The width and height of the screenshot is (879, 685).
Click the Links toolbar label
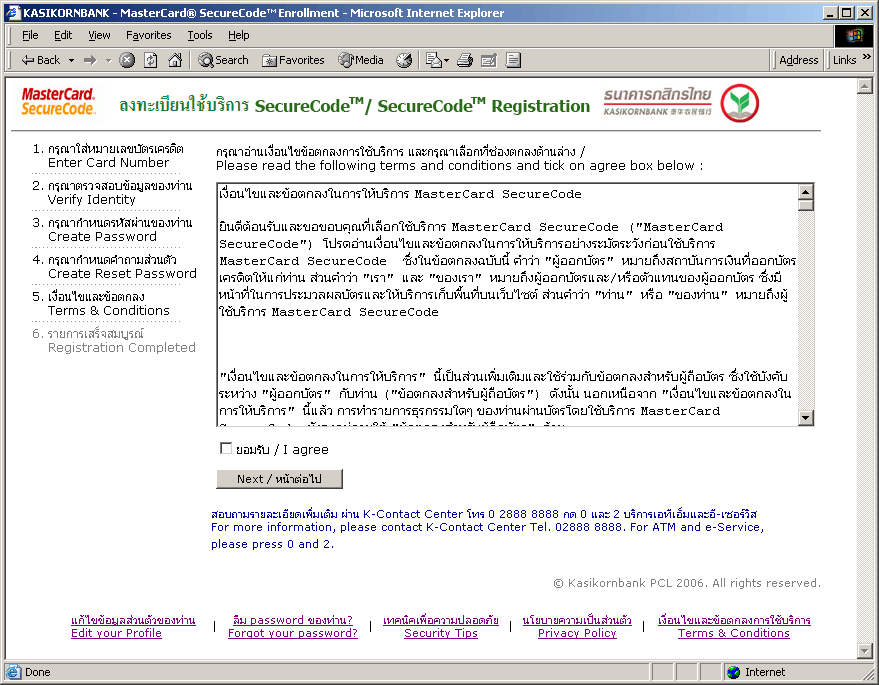pyautogui.click(x=844, y=60)
